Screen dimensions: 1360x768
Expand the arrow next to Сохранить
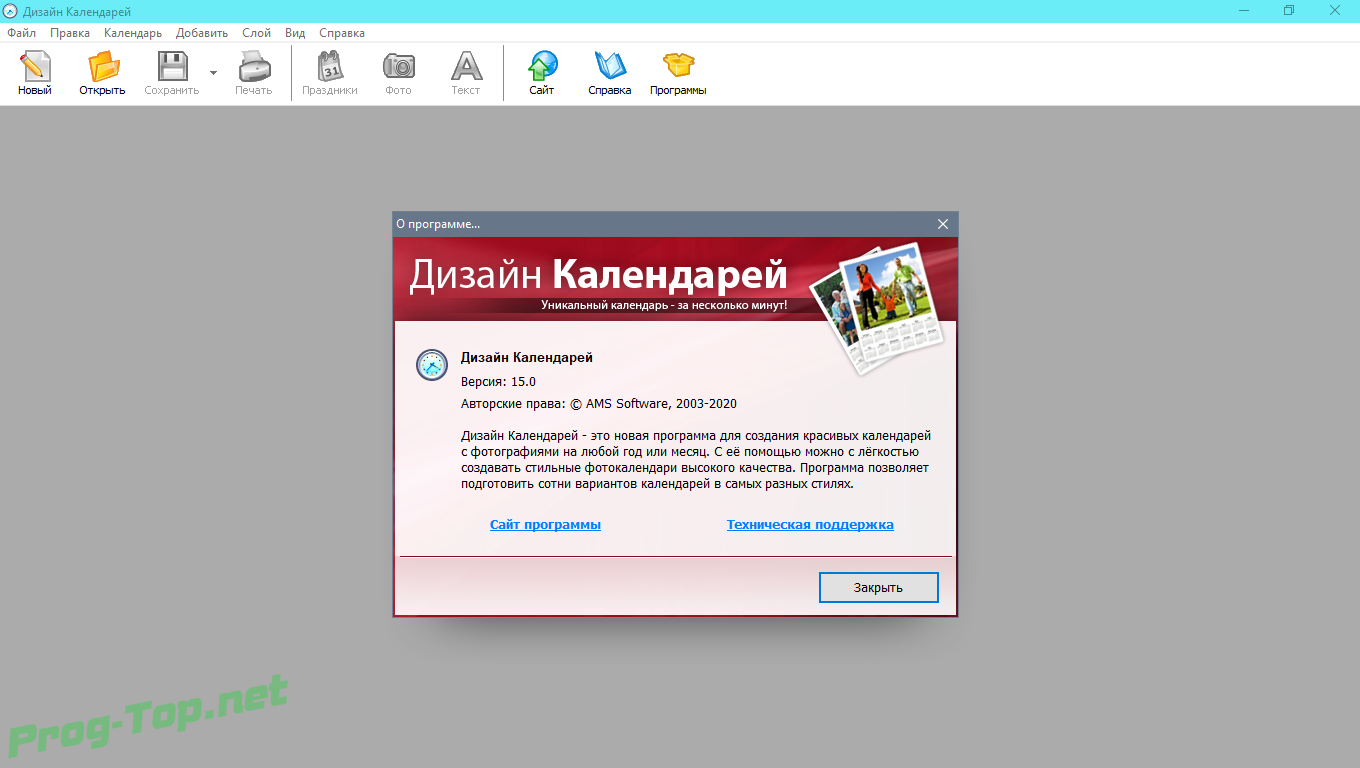point(213,73)
